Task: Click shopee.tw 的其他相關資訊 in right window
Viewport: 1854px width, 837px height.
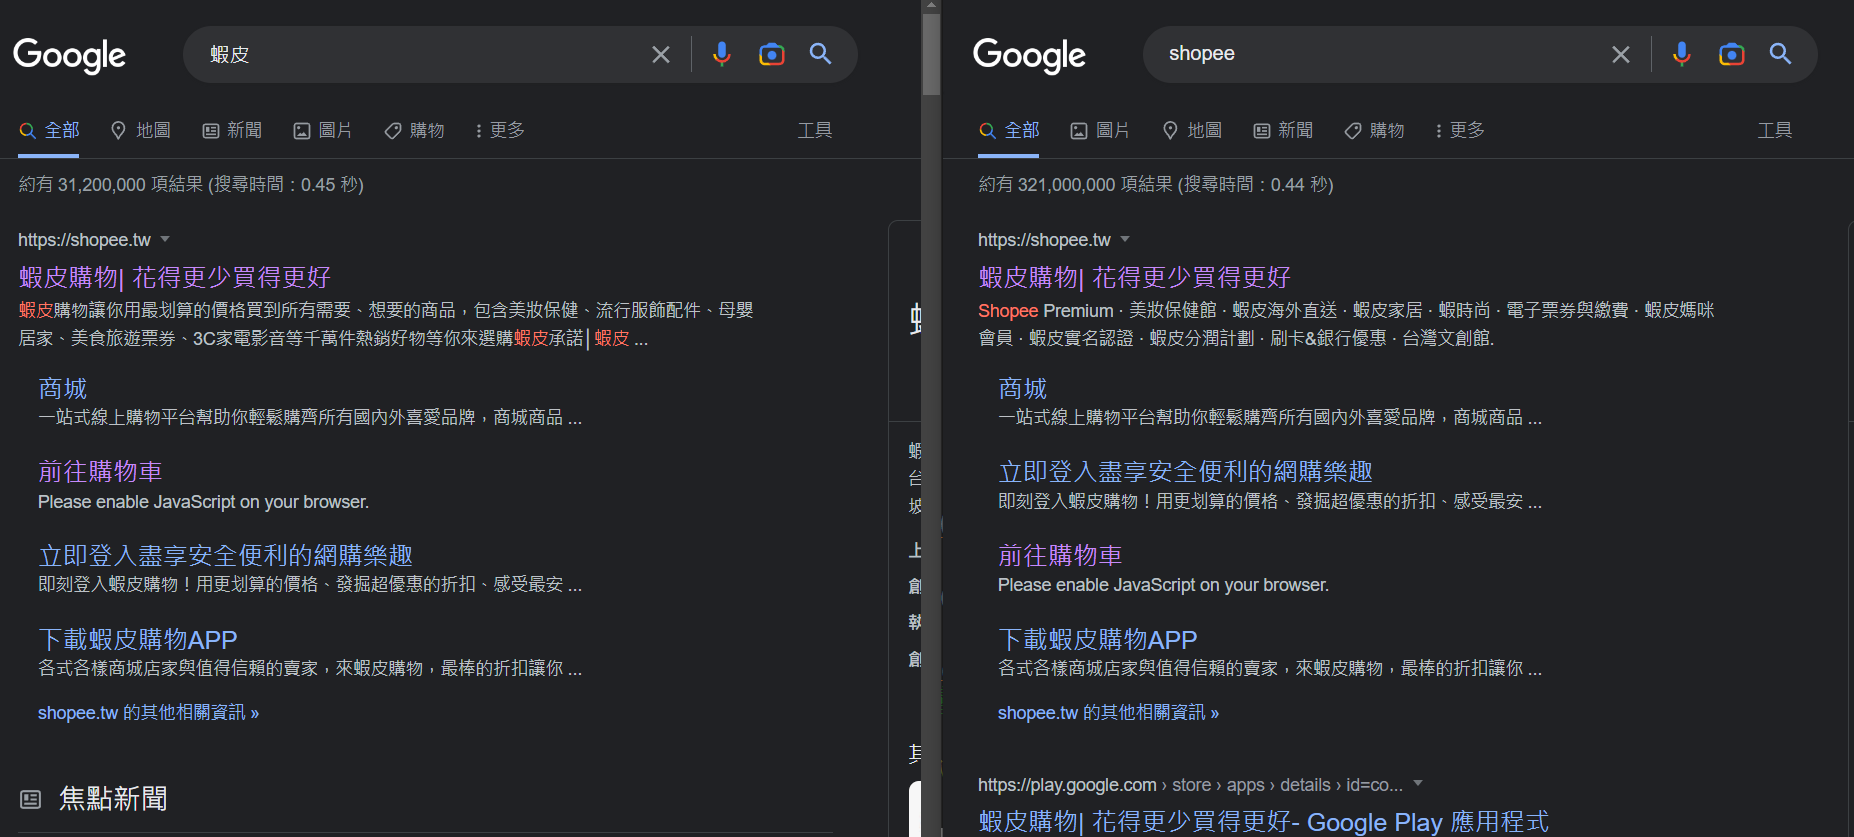Action: (1108, 712)
